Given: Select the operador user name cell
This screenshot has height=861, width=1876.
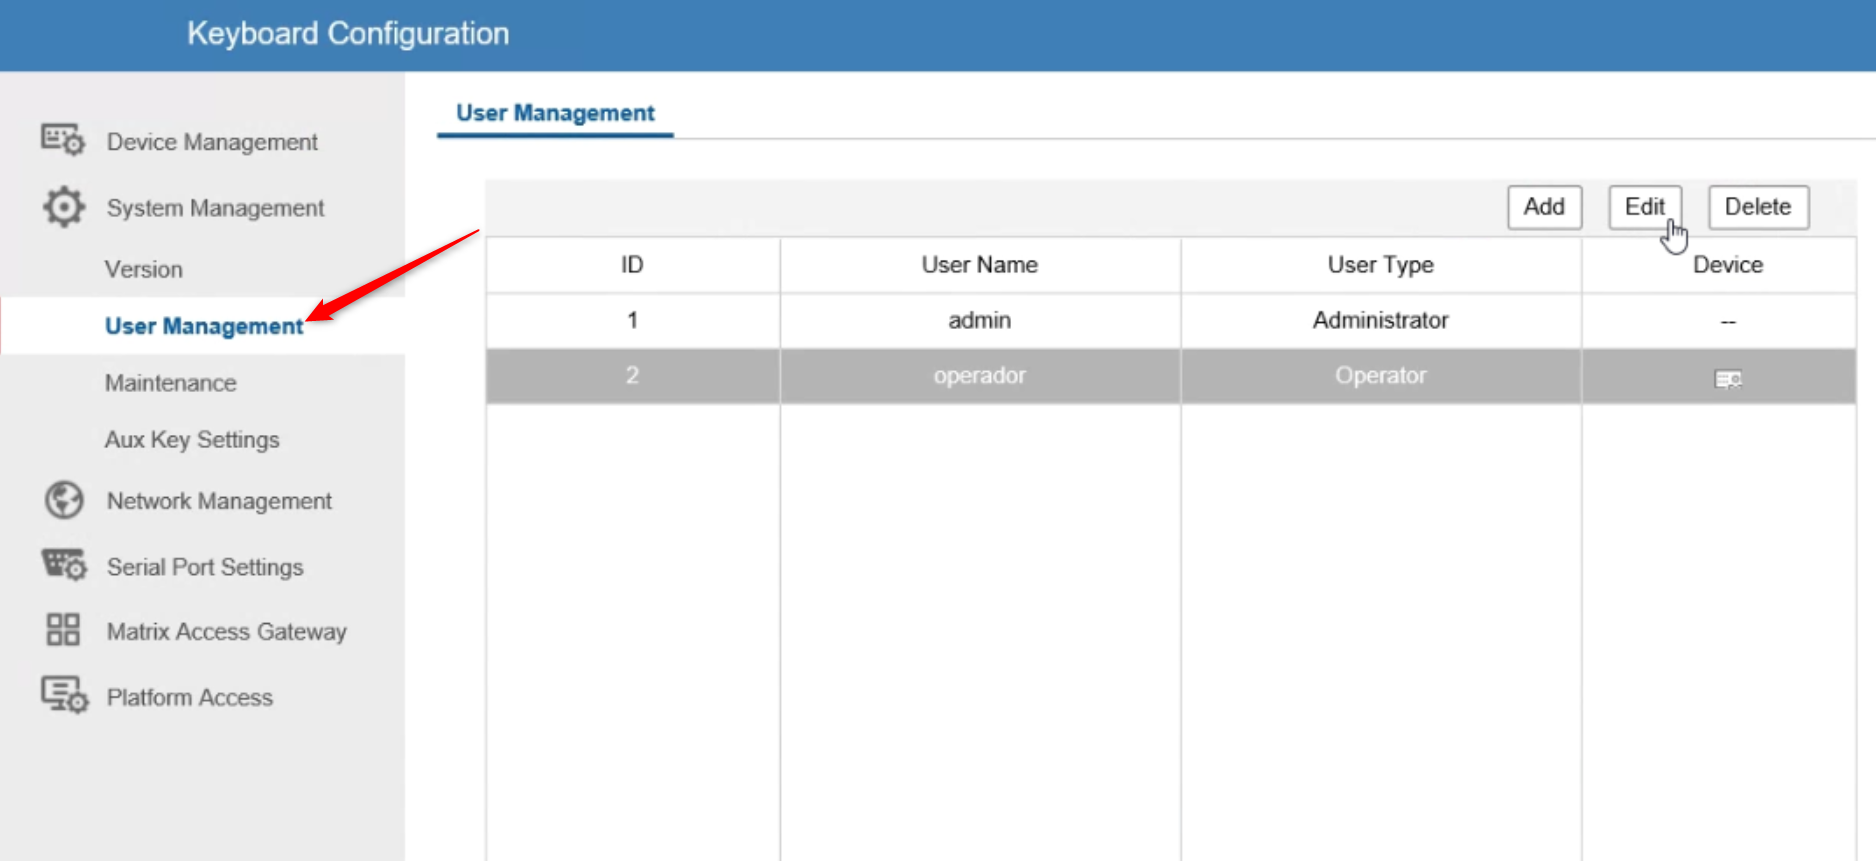Looking at the screenshot, I should coord(980,376).
